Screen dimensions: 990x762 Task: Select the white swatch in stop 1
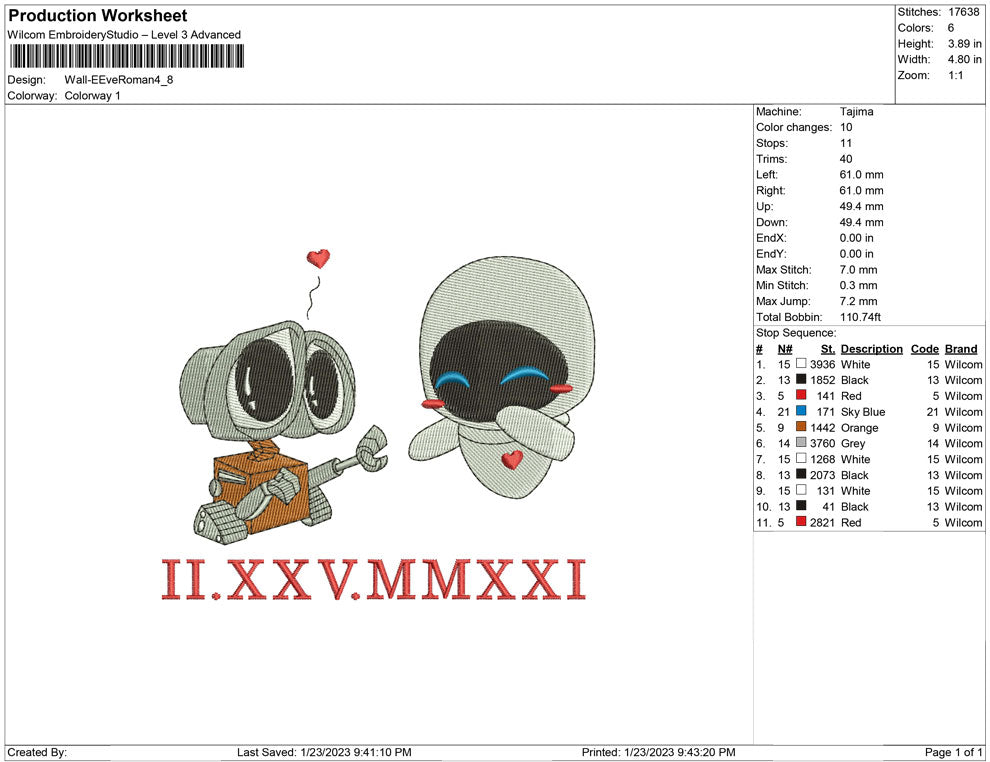tap(801, 364)
